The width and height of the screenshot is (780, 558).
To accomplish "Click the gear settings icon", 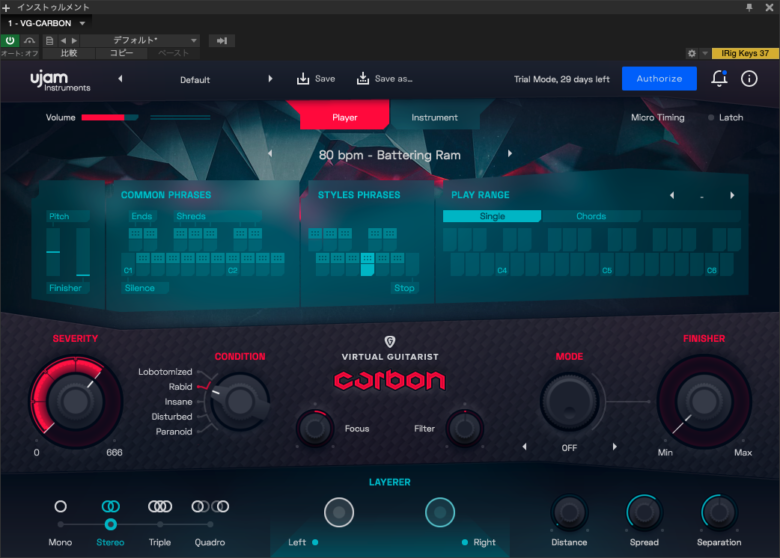I will 691,53.
